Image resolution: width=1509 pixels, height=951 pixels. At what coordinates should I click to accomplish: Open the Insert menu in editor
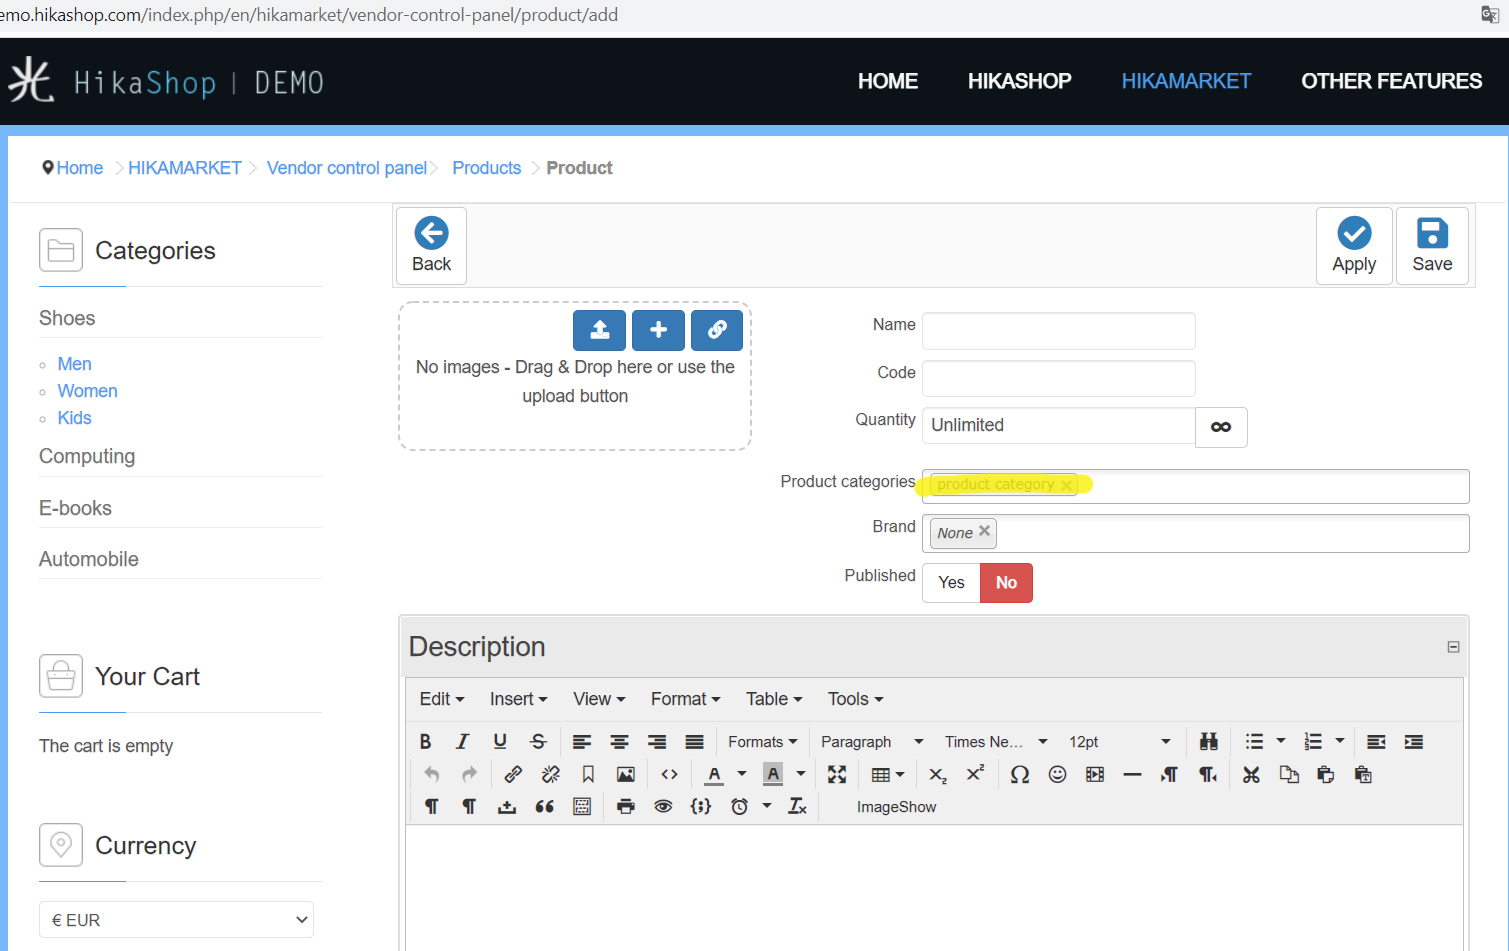pos(518,699)
